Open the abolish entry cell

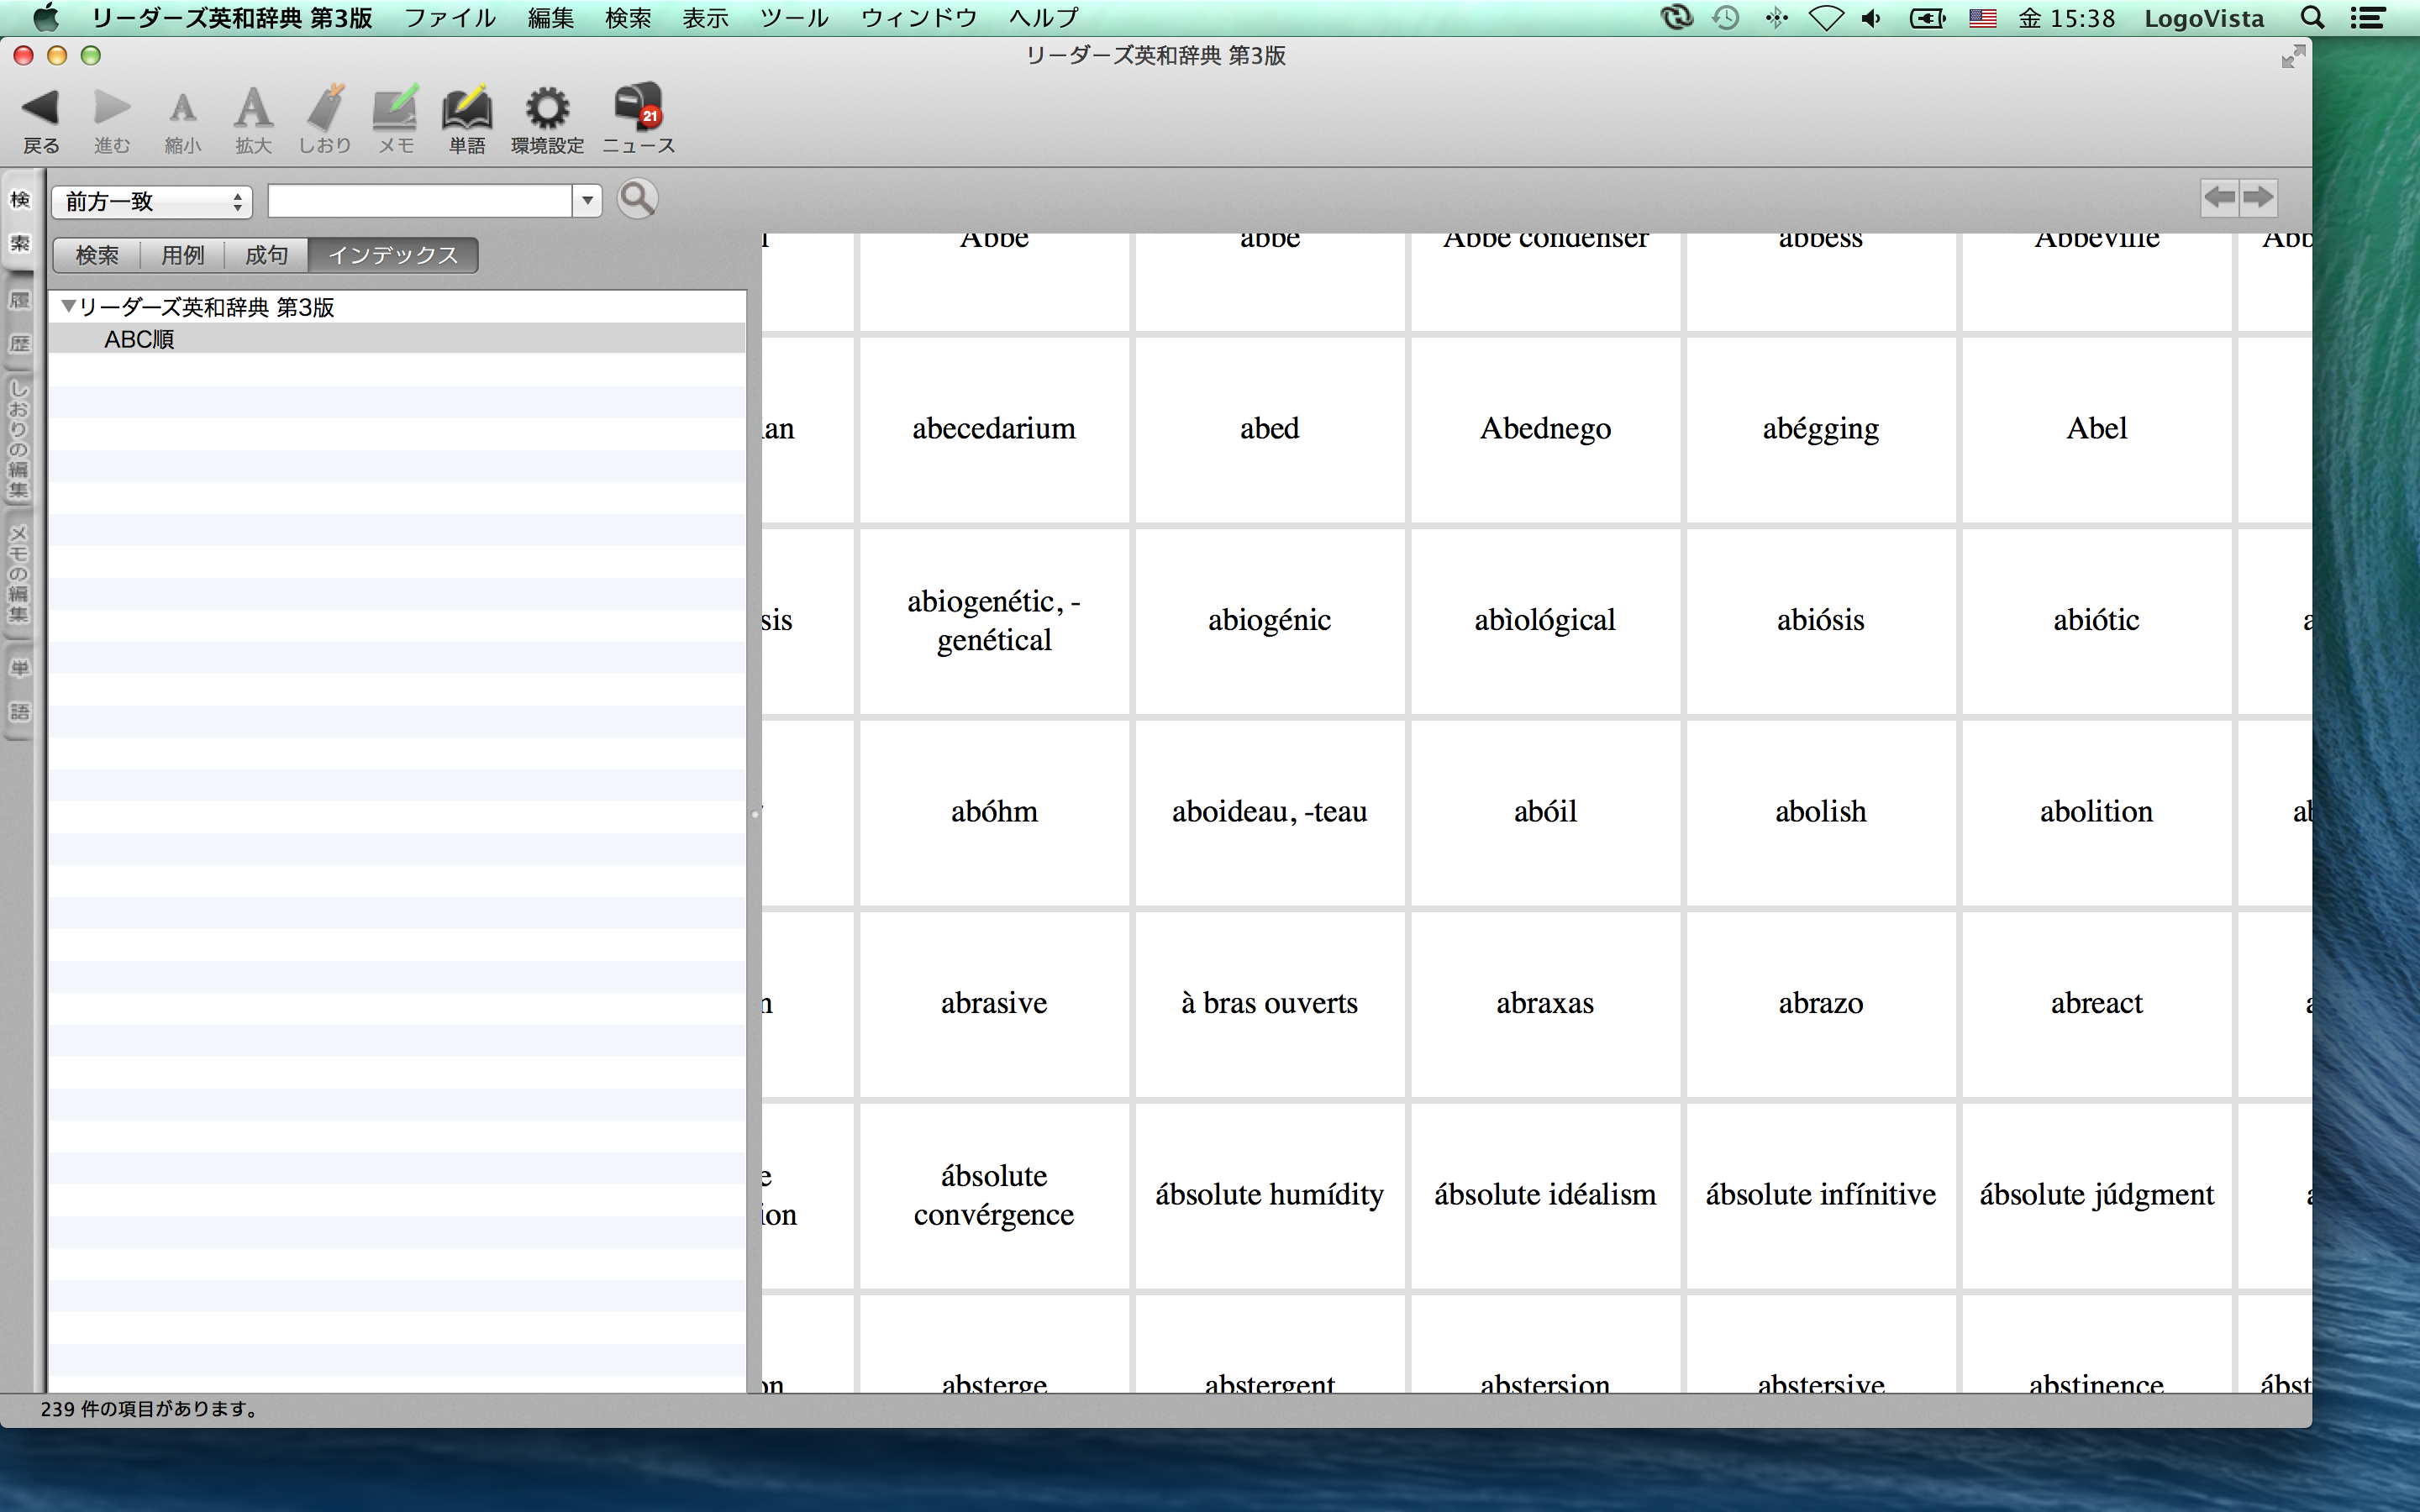pyautogui.click(x=1820, y=812)
